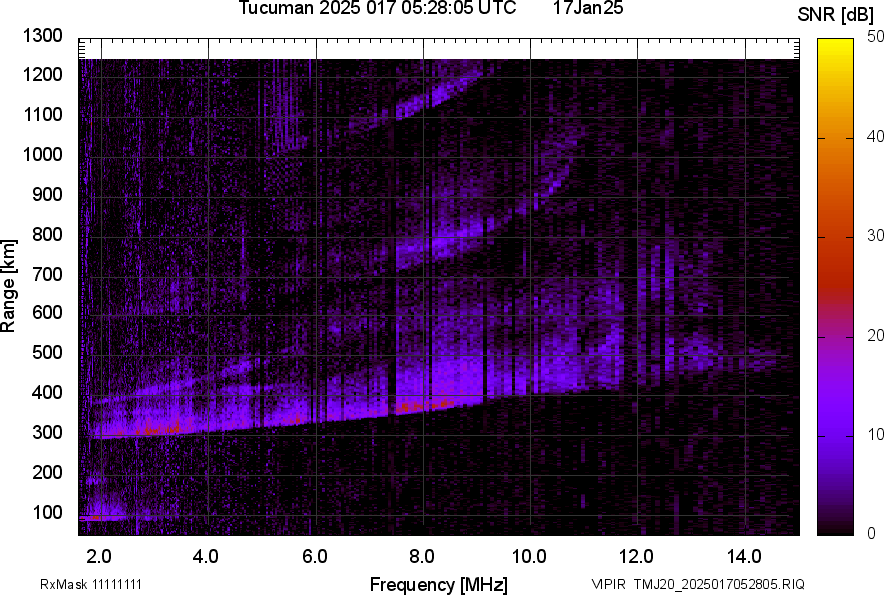Image resolution: width=884 pixels, height=595 pixels.
Task: Click the 'VIPIR' footer label
Action: pos(608,584)
